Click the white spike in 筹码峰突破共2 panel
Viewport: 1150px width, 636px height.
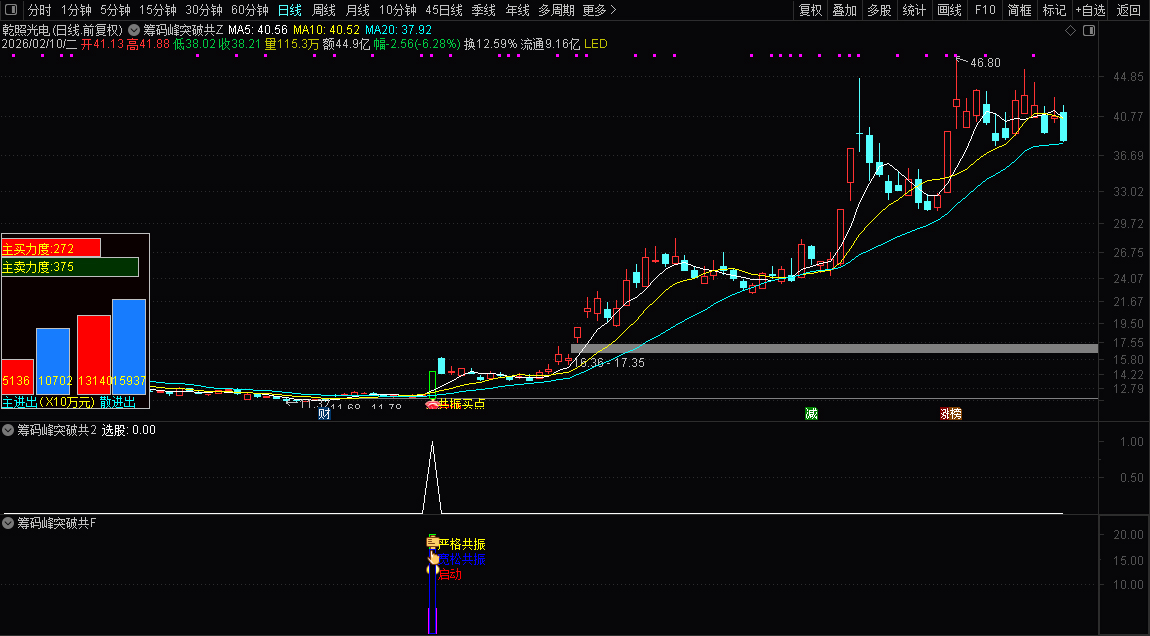pos(432,477)
